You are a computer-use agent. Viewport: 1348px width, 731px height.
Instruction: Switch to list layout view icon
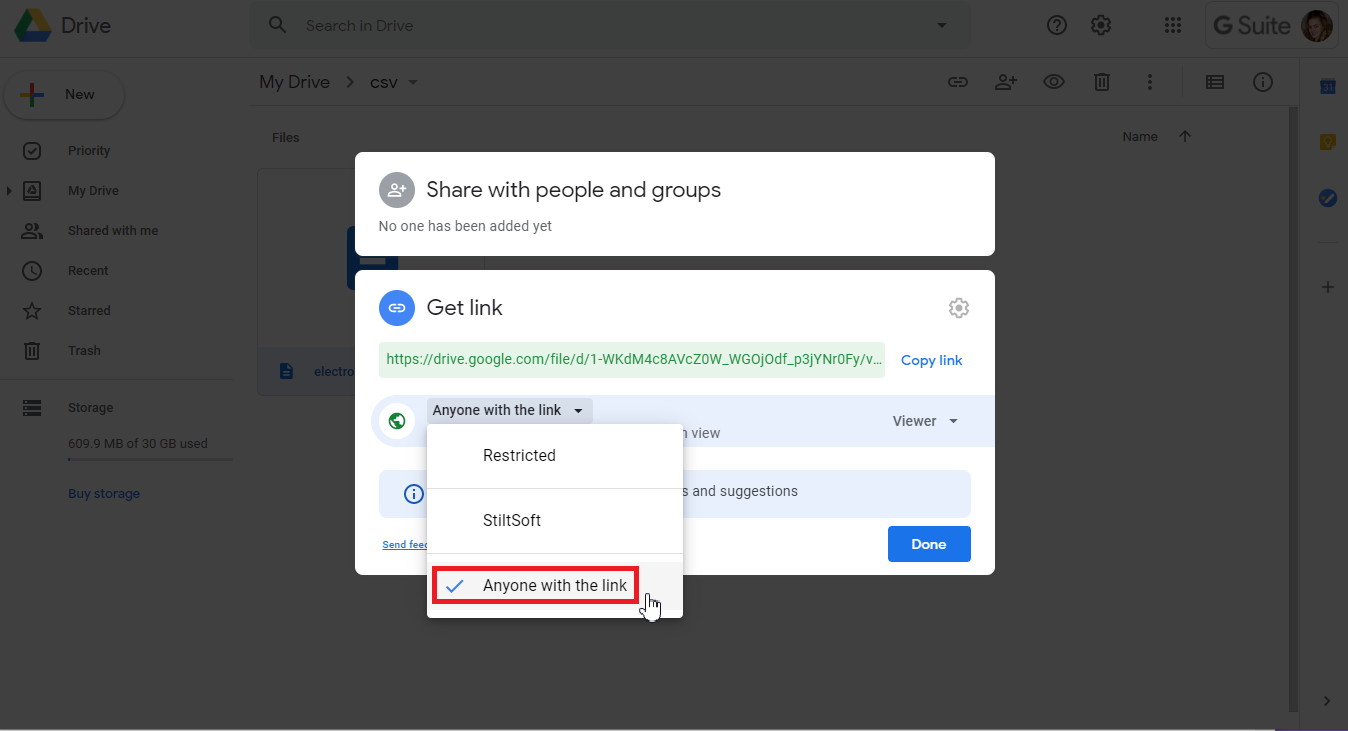tap(1214, 82)
